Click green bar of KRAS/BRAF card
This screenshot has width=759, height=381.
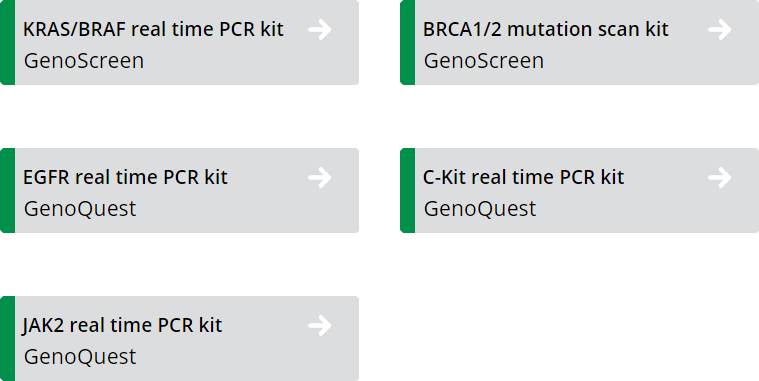[7, 42]
